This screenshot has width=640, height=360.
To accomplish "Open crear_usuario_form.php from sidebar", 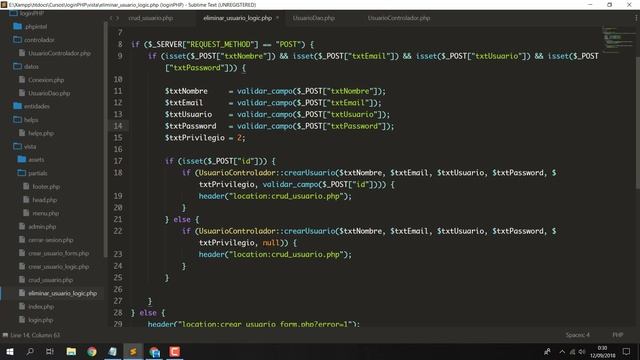I will [x=58, y=253].
